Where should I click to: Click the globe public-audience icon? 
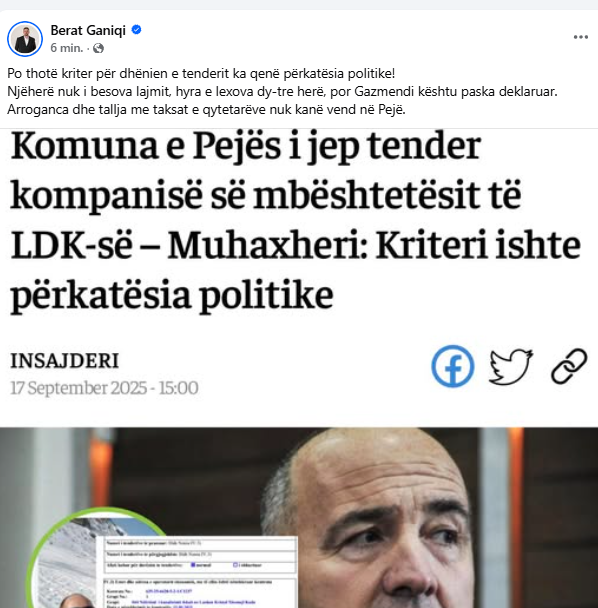[x=99, y=48]
